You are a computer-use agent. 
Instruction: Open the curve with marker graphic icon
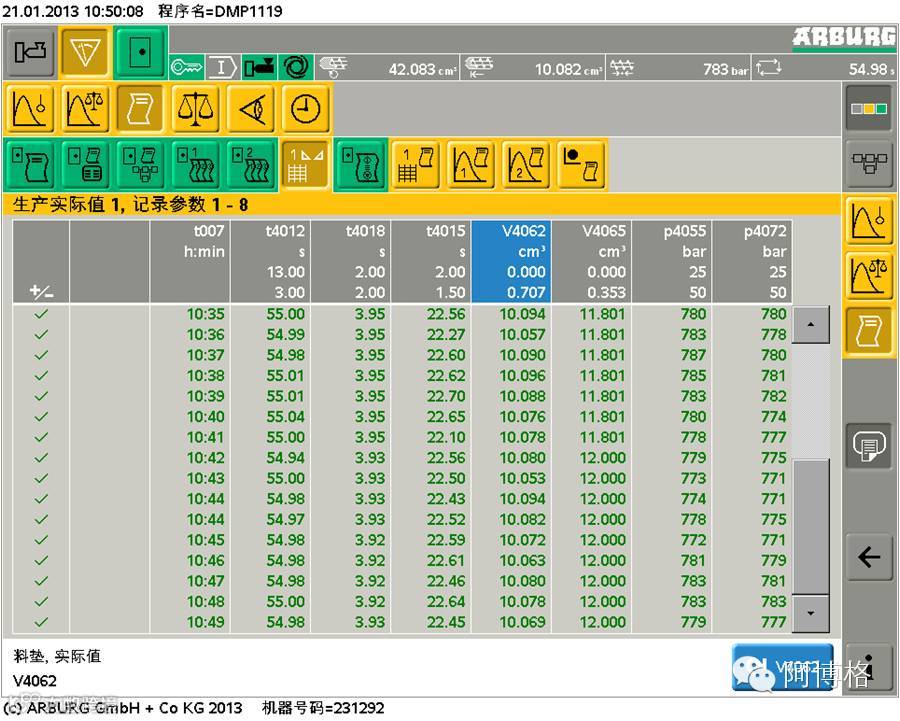pyautogui.click(x=30, y=108)
